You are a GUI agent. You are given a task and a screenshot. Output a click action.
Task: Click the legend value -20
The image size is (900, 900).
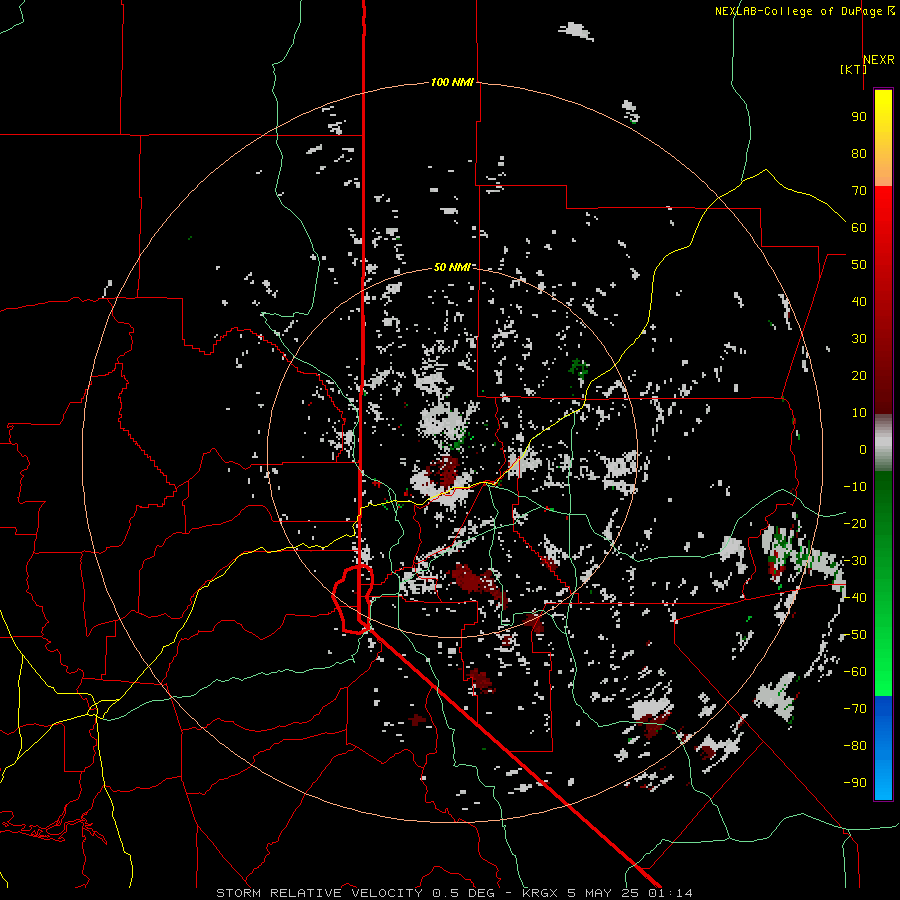tap(855, 523)
